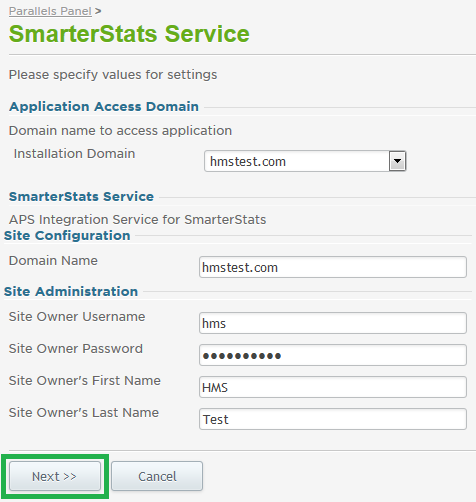476x502 pixels.
Task: Proceed with the Next >> button
Action: point(55,476)
